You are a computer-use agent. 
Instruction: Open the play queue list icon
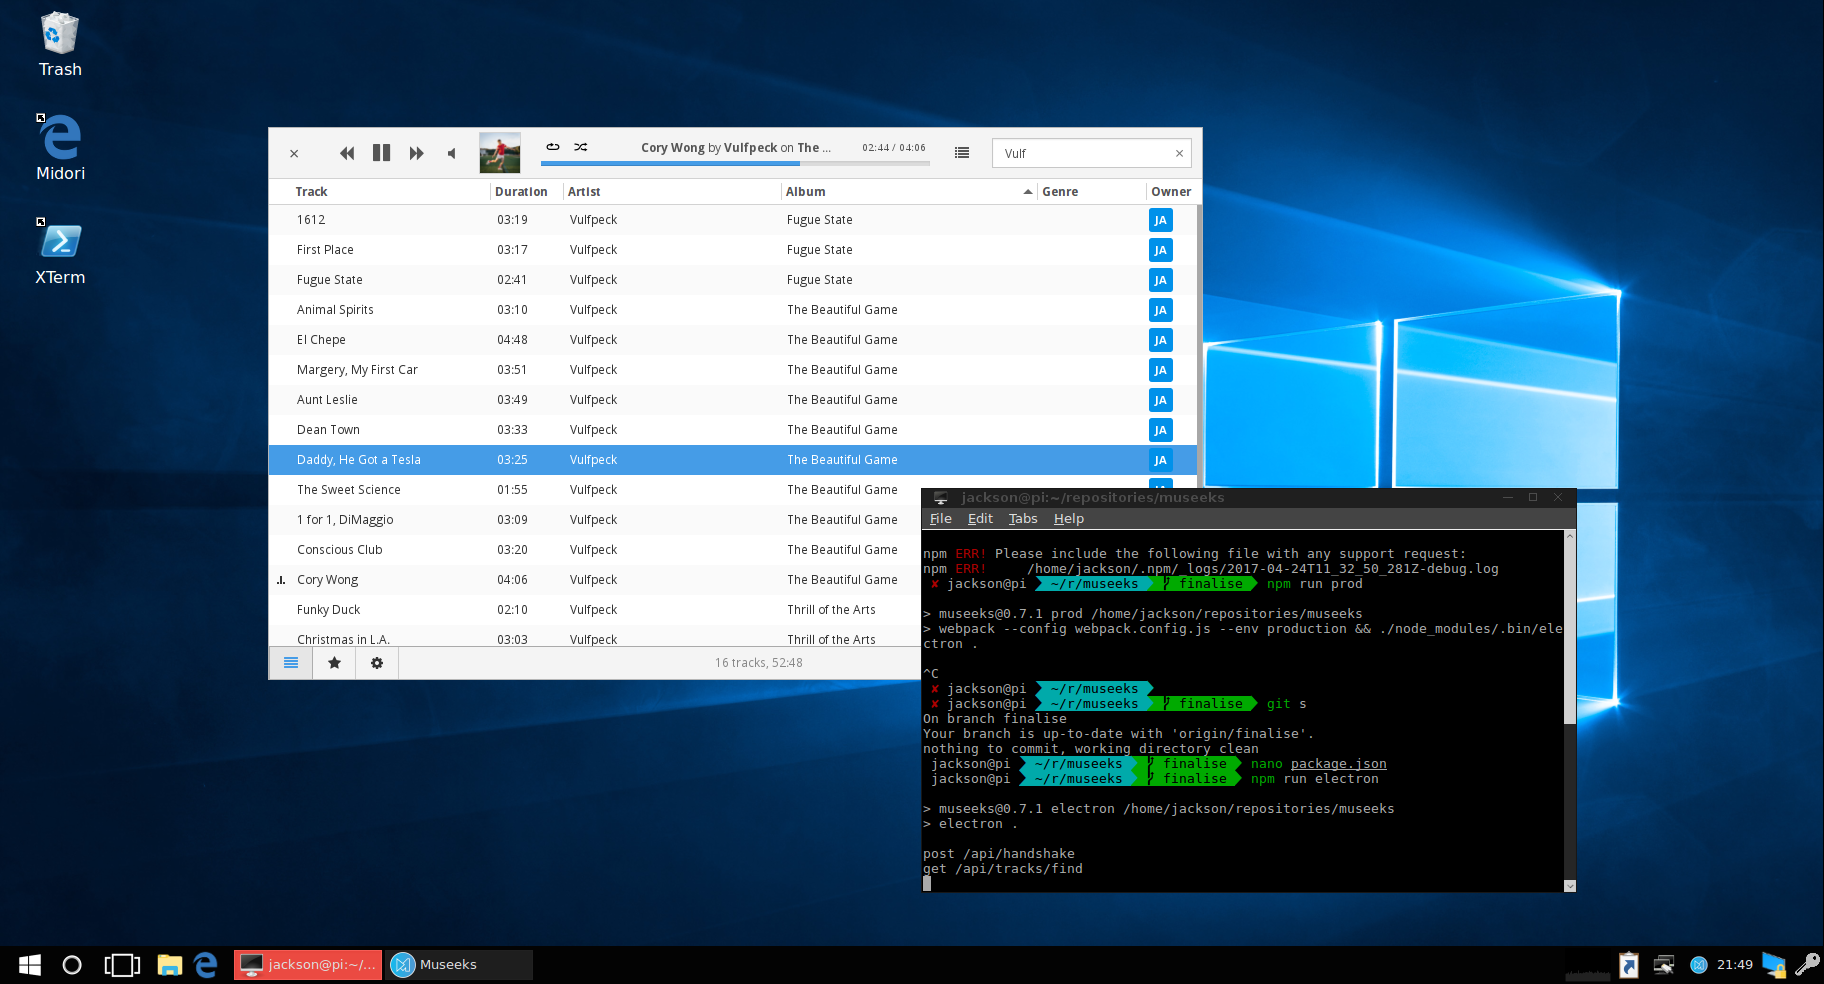[x=962, y=153]
